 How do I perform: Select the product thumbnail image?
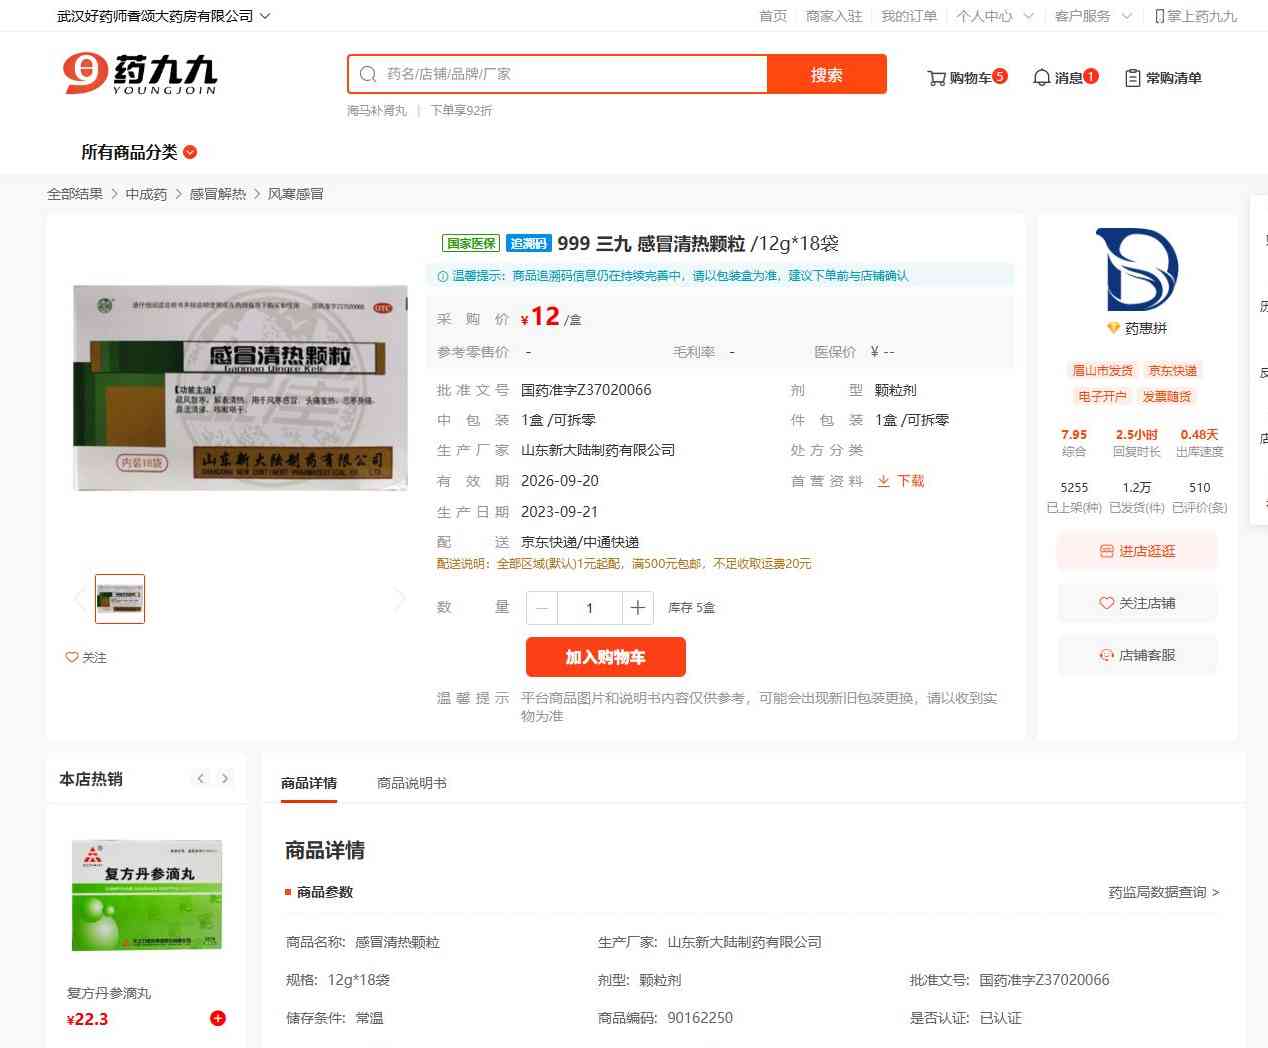pyautogui.click(x=120, y=599)
